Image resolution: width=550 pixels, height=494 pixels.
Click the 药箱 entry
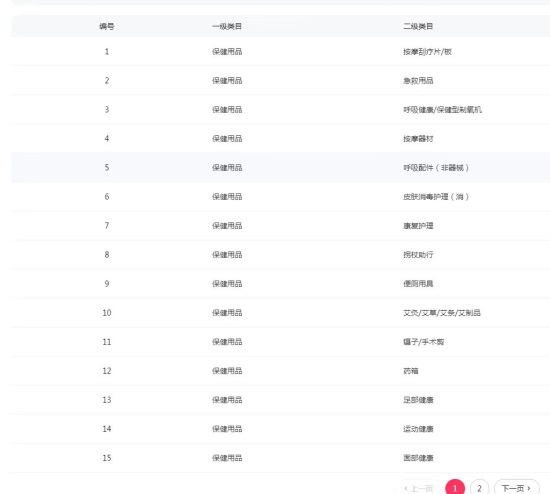(411, 371)
